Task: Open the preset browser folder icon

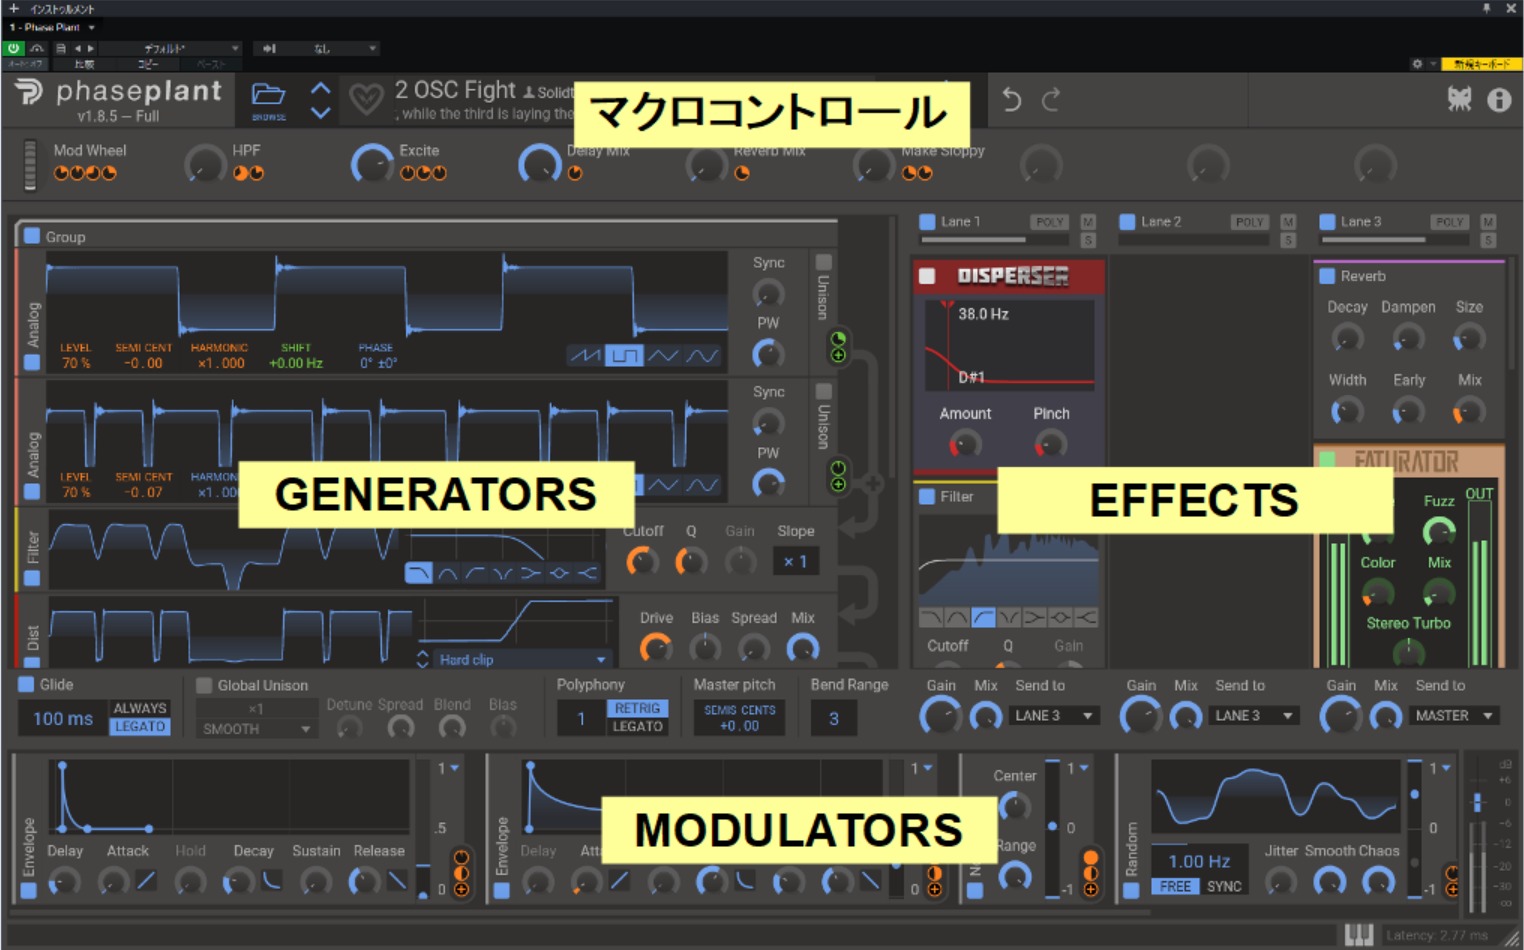Action: (267, 95)
